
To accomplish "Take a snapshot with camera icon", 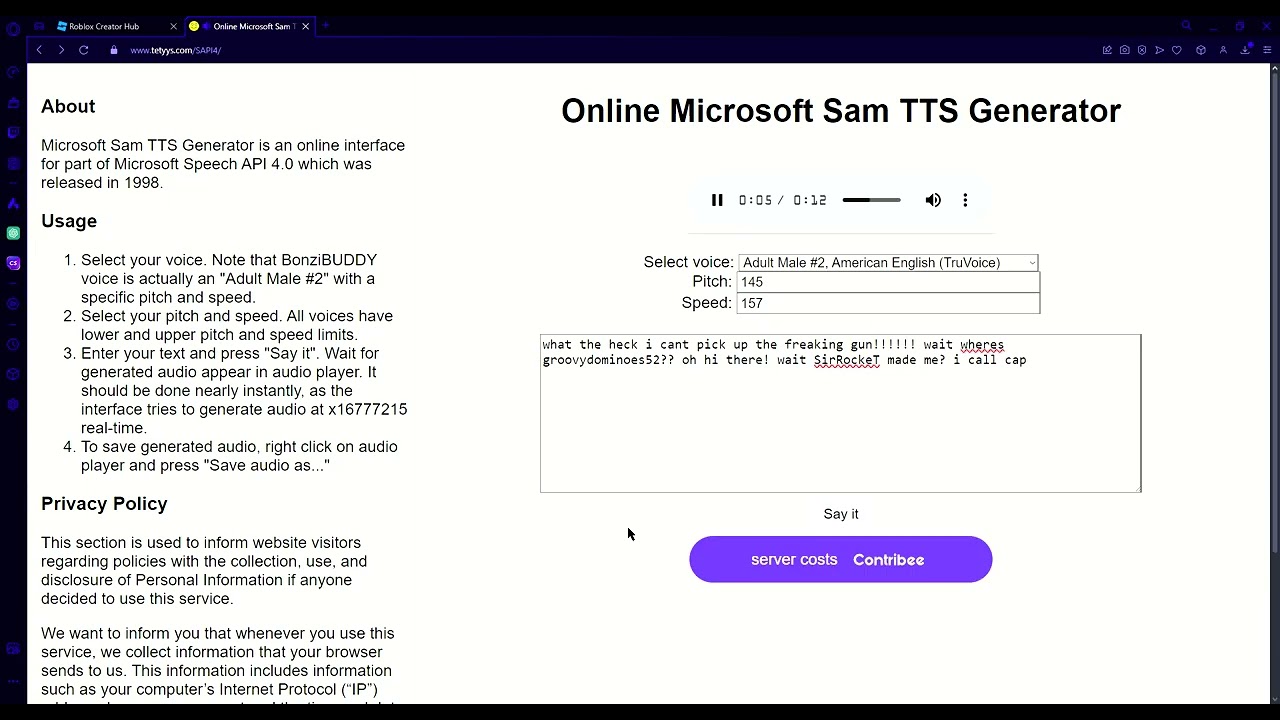I will [x=1125, y=50].
